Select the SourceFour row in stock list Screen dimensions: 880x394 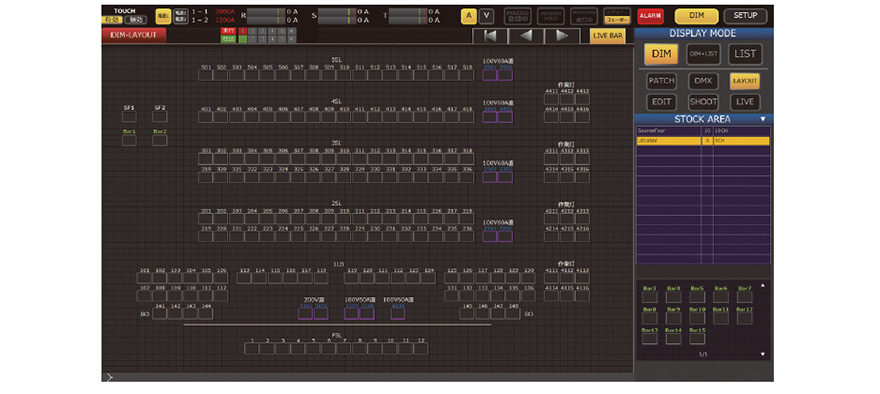pos(703,131)
